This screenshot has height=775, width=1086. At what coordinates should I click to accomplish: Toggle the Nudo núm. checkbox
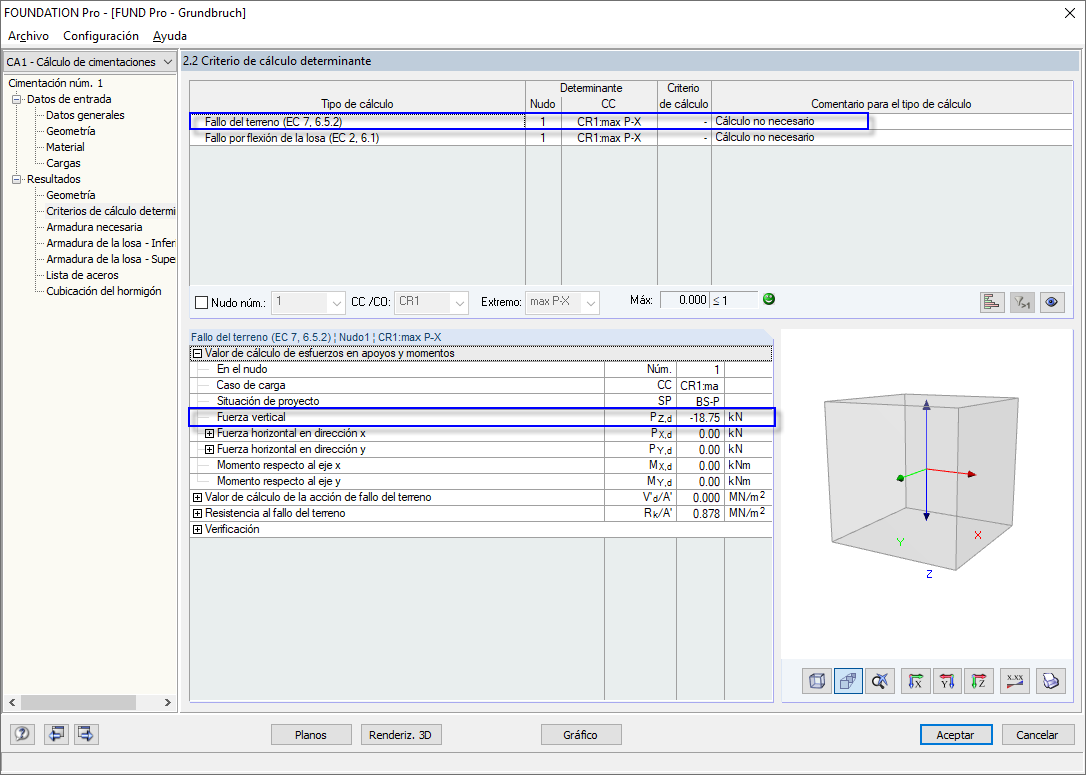[x=202, y=302]
